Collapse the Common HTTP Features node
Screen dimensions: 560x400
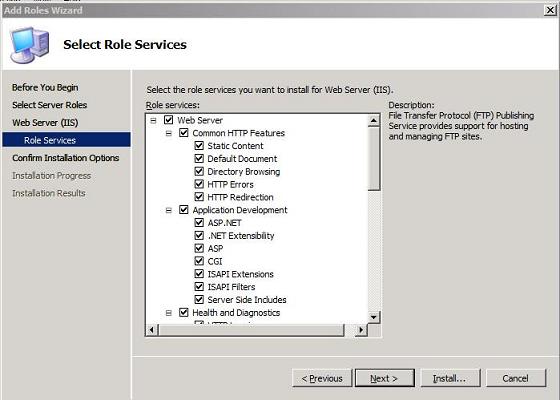(169, 133)
